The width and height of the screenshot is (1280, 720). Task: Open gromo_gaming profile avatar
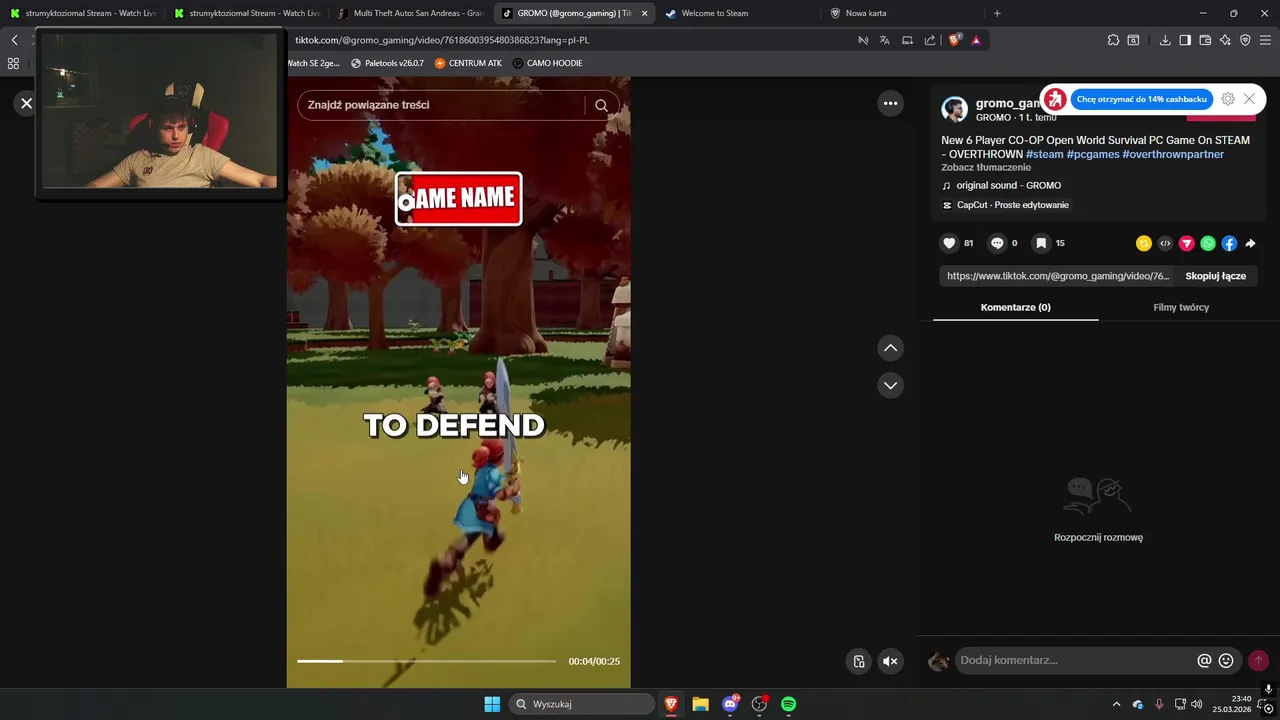click(x=954, y=109)
